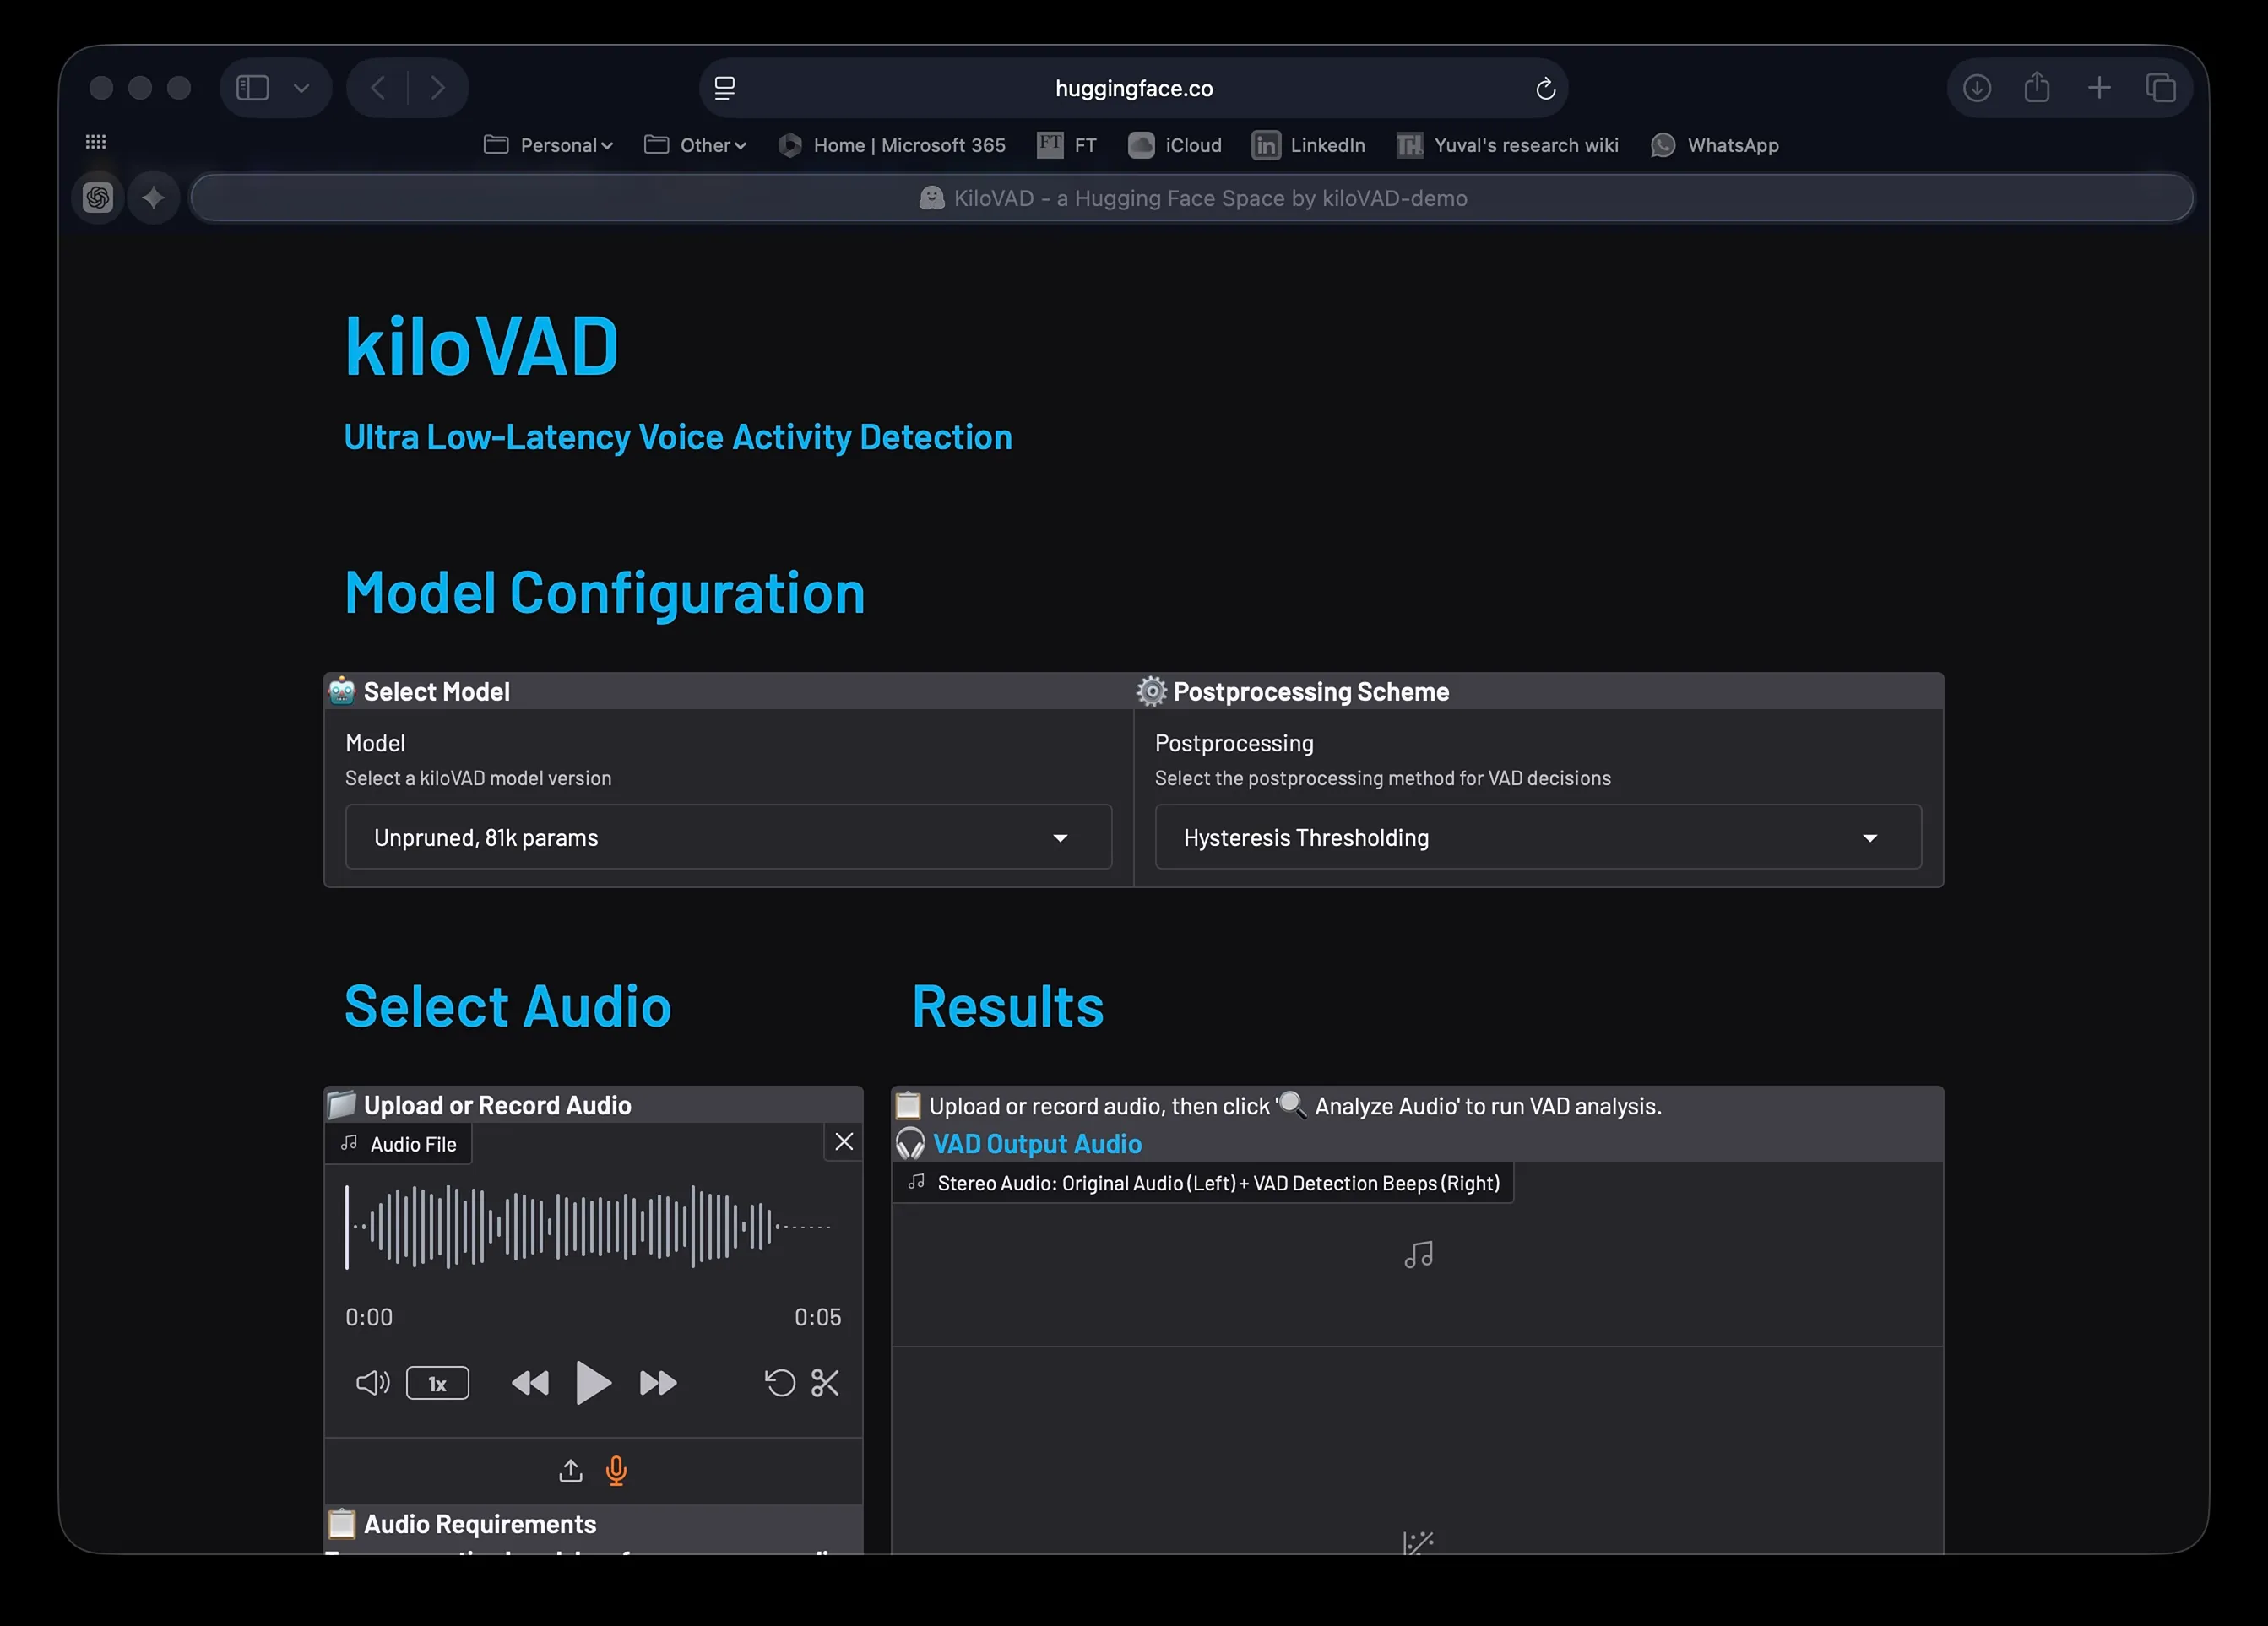Adjust the audio volume speaker icon
Screen dimensions: 2268x1626
pyautogui.click(x=372, y=1383)
